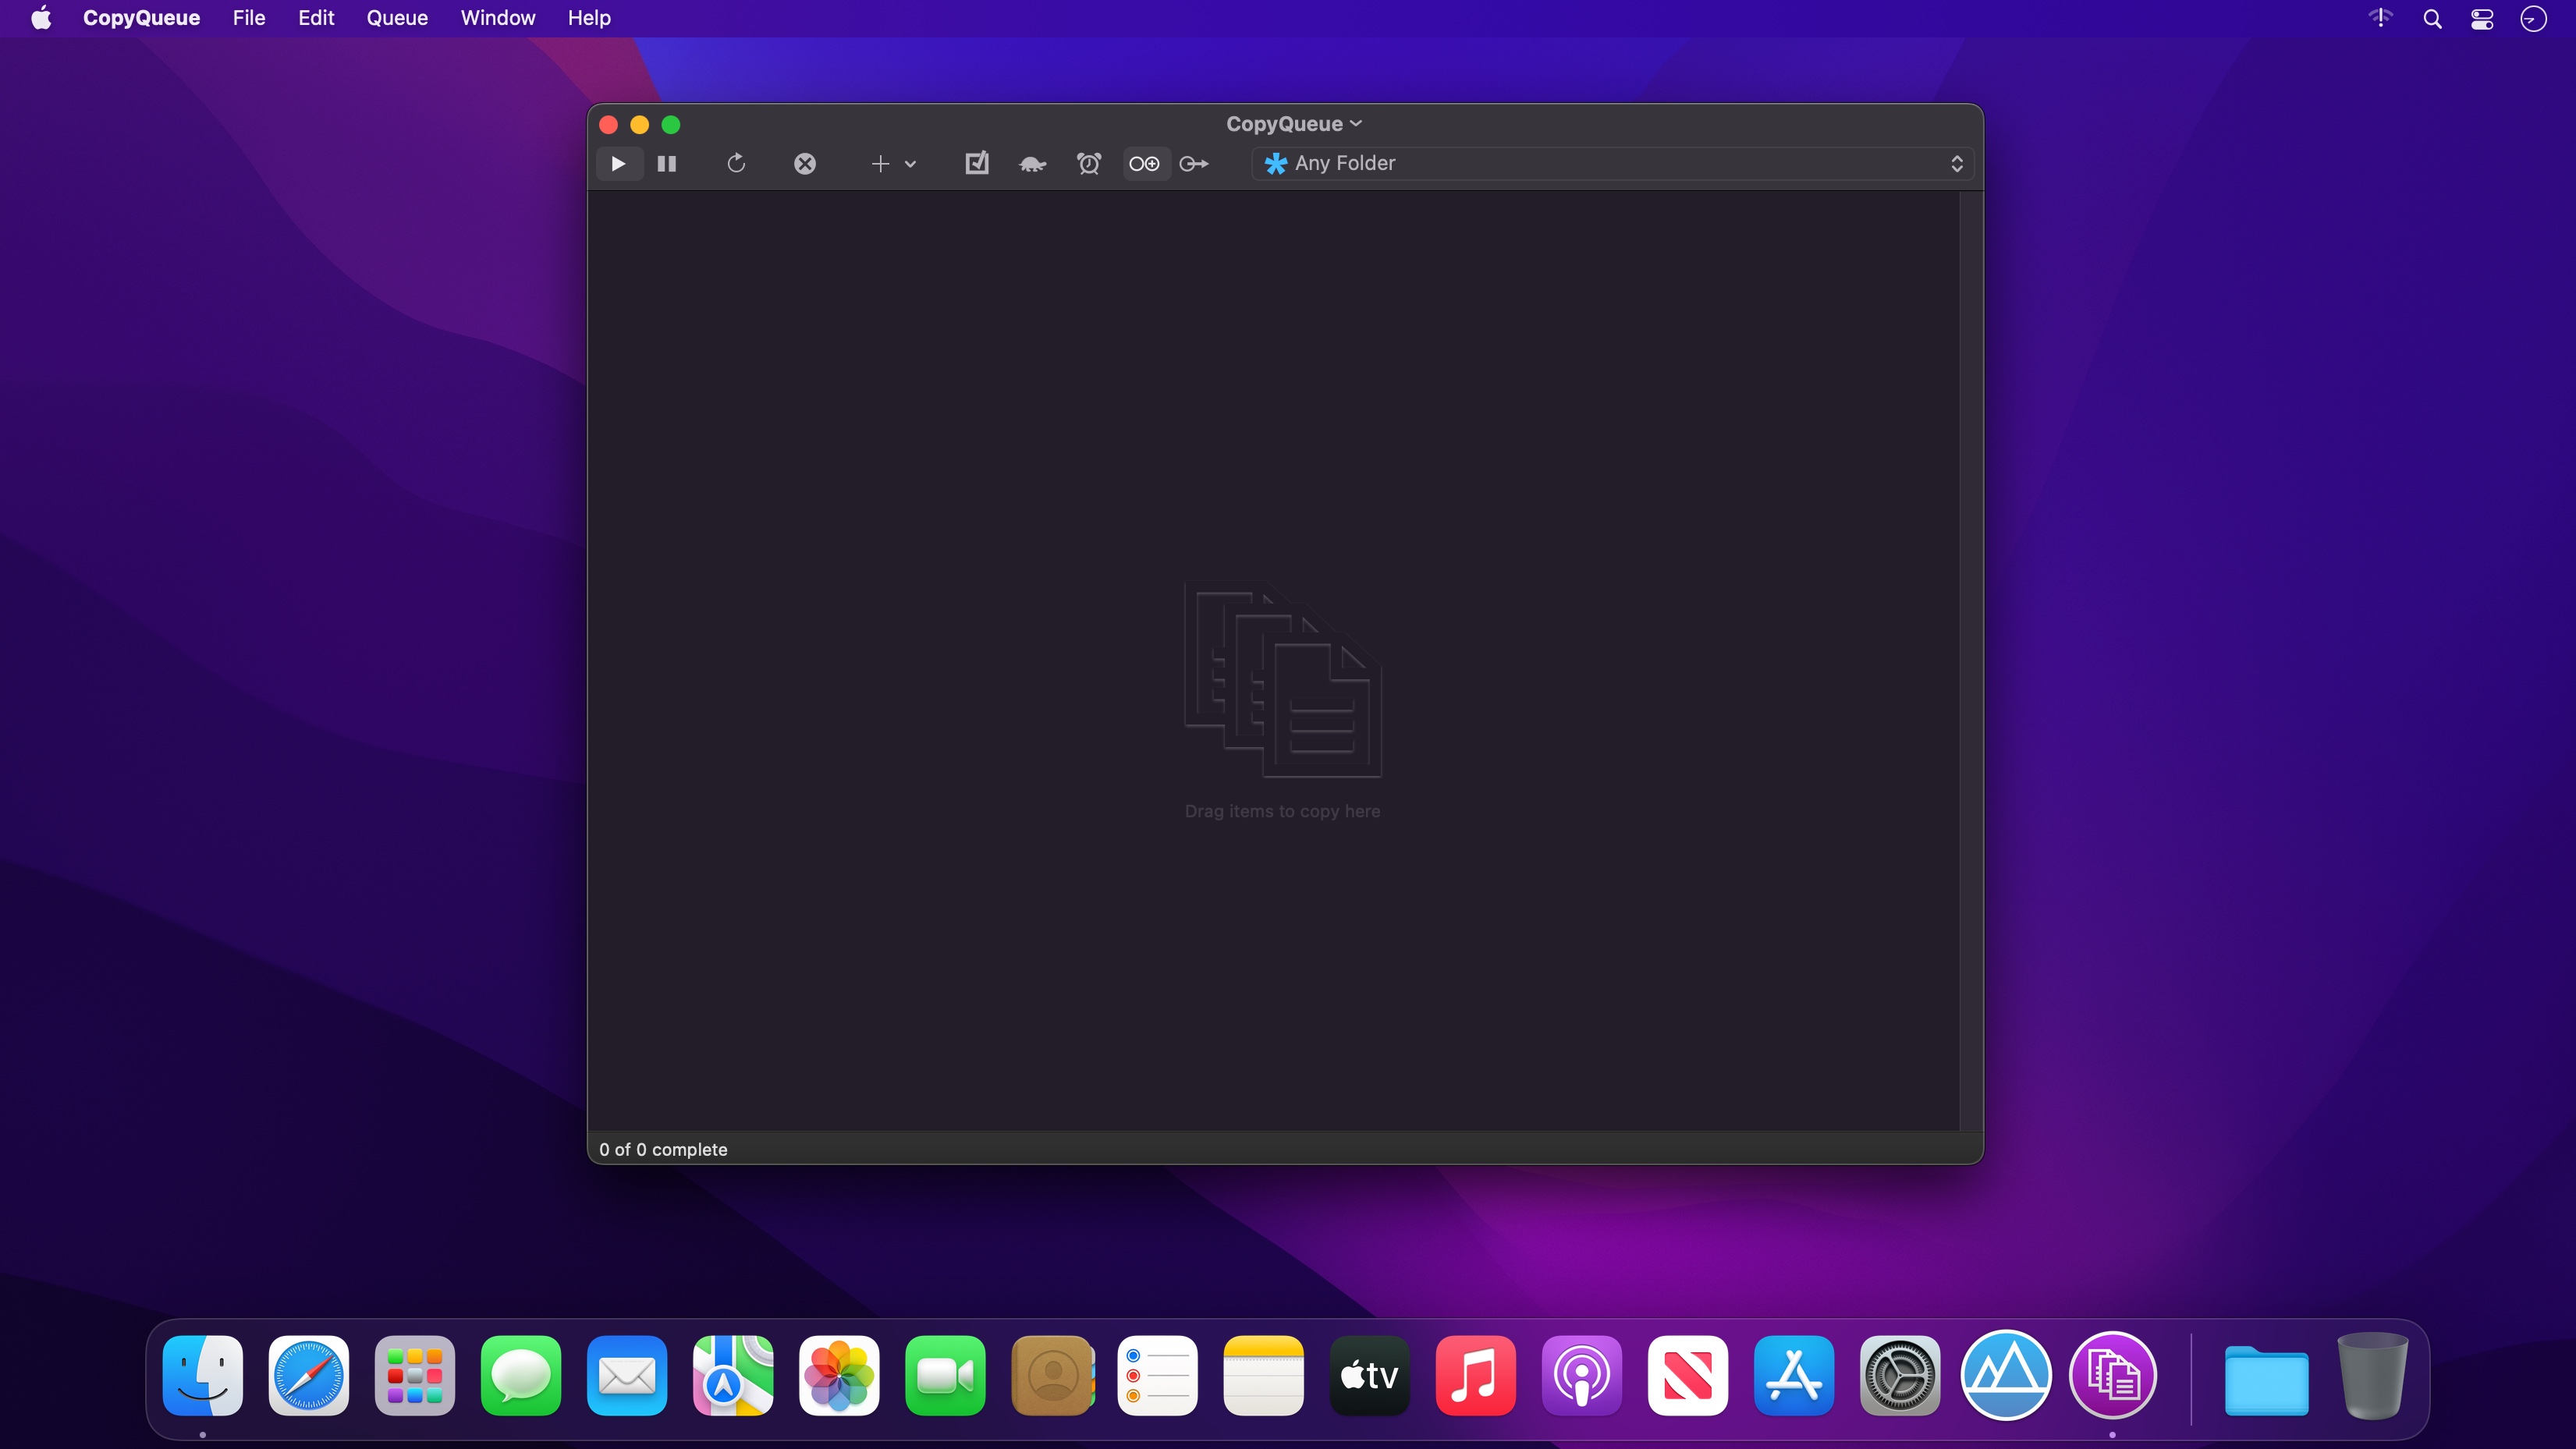
Task: Minimize the CopyQueue window with yellow button
Action: pyautogui.click(x=640, y=125)
